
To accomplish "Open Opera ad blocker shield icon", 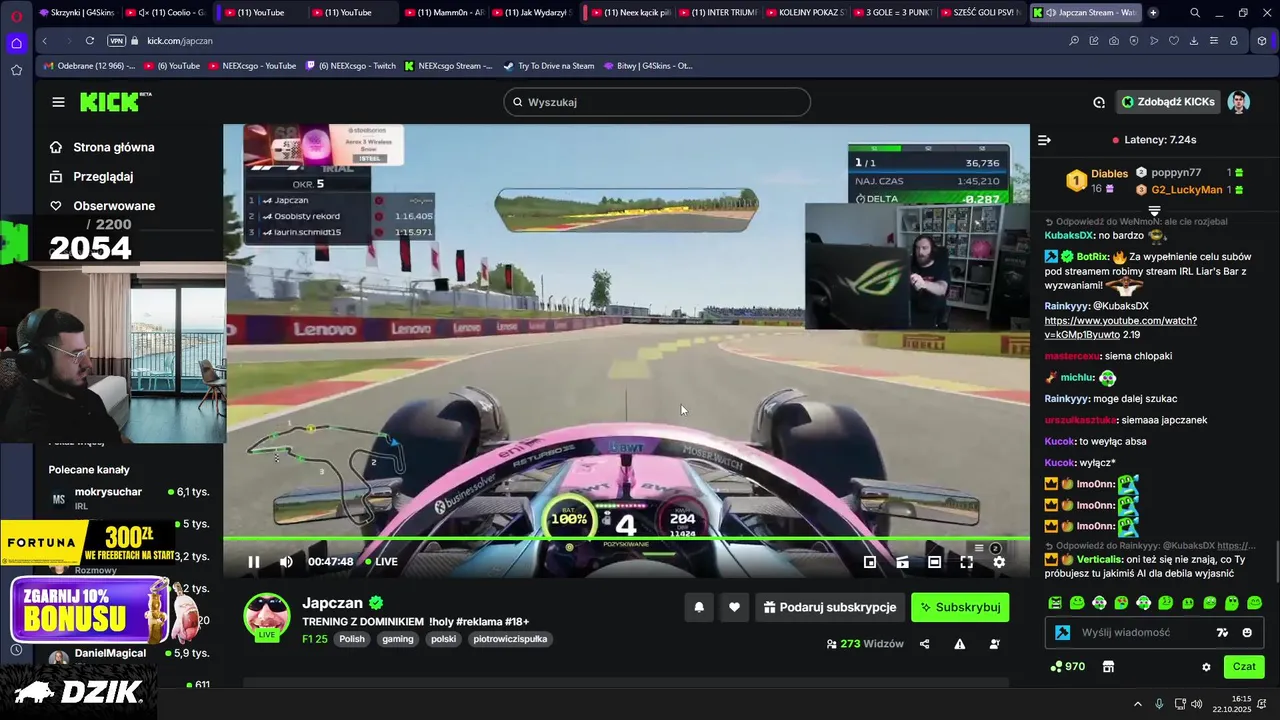I will pyautogui.click(x=1134, y=41).
